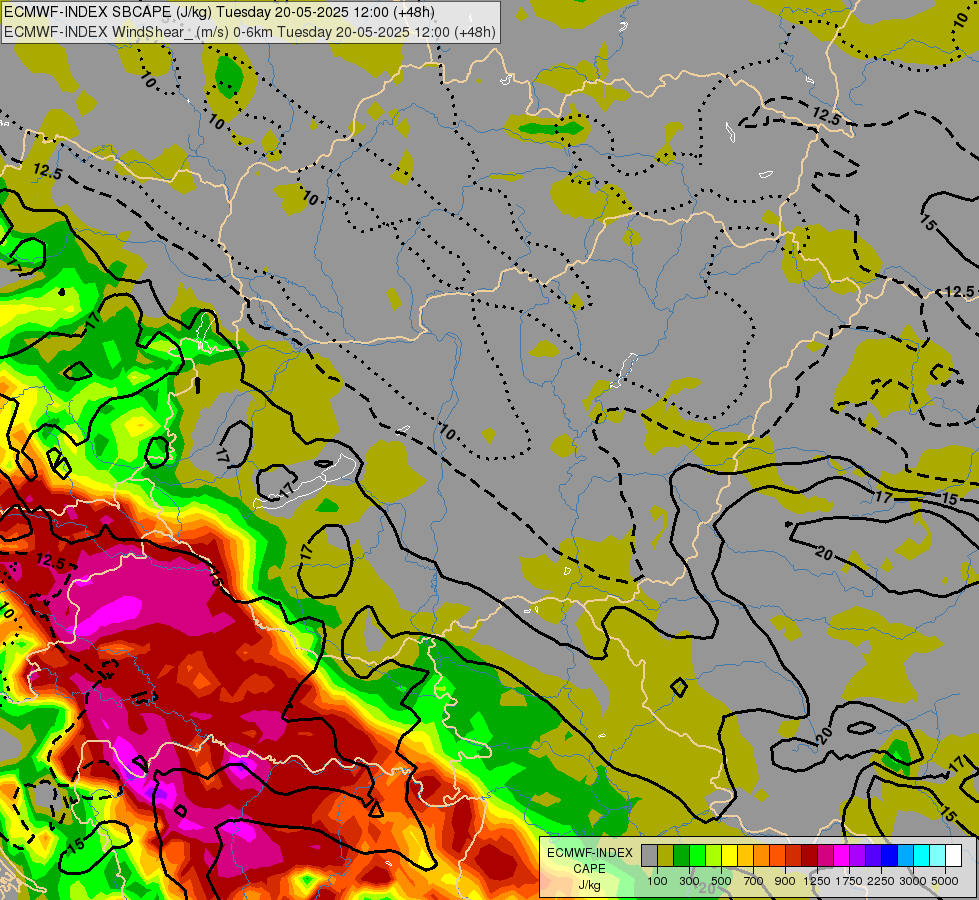Image resolution: width=979 pixels, height=900 pixels.
Task: Select the dark maroon red legend swatch
Action: coord(810,855)
